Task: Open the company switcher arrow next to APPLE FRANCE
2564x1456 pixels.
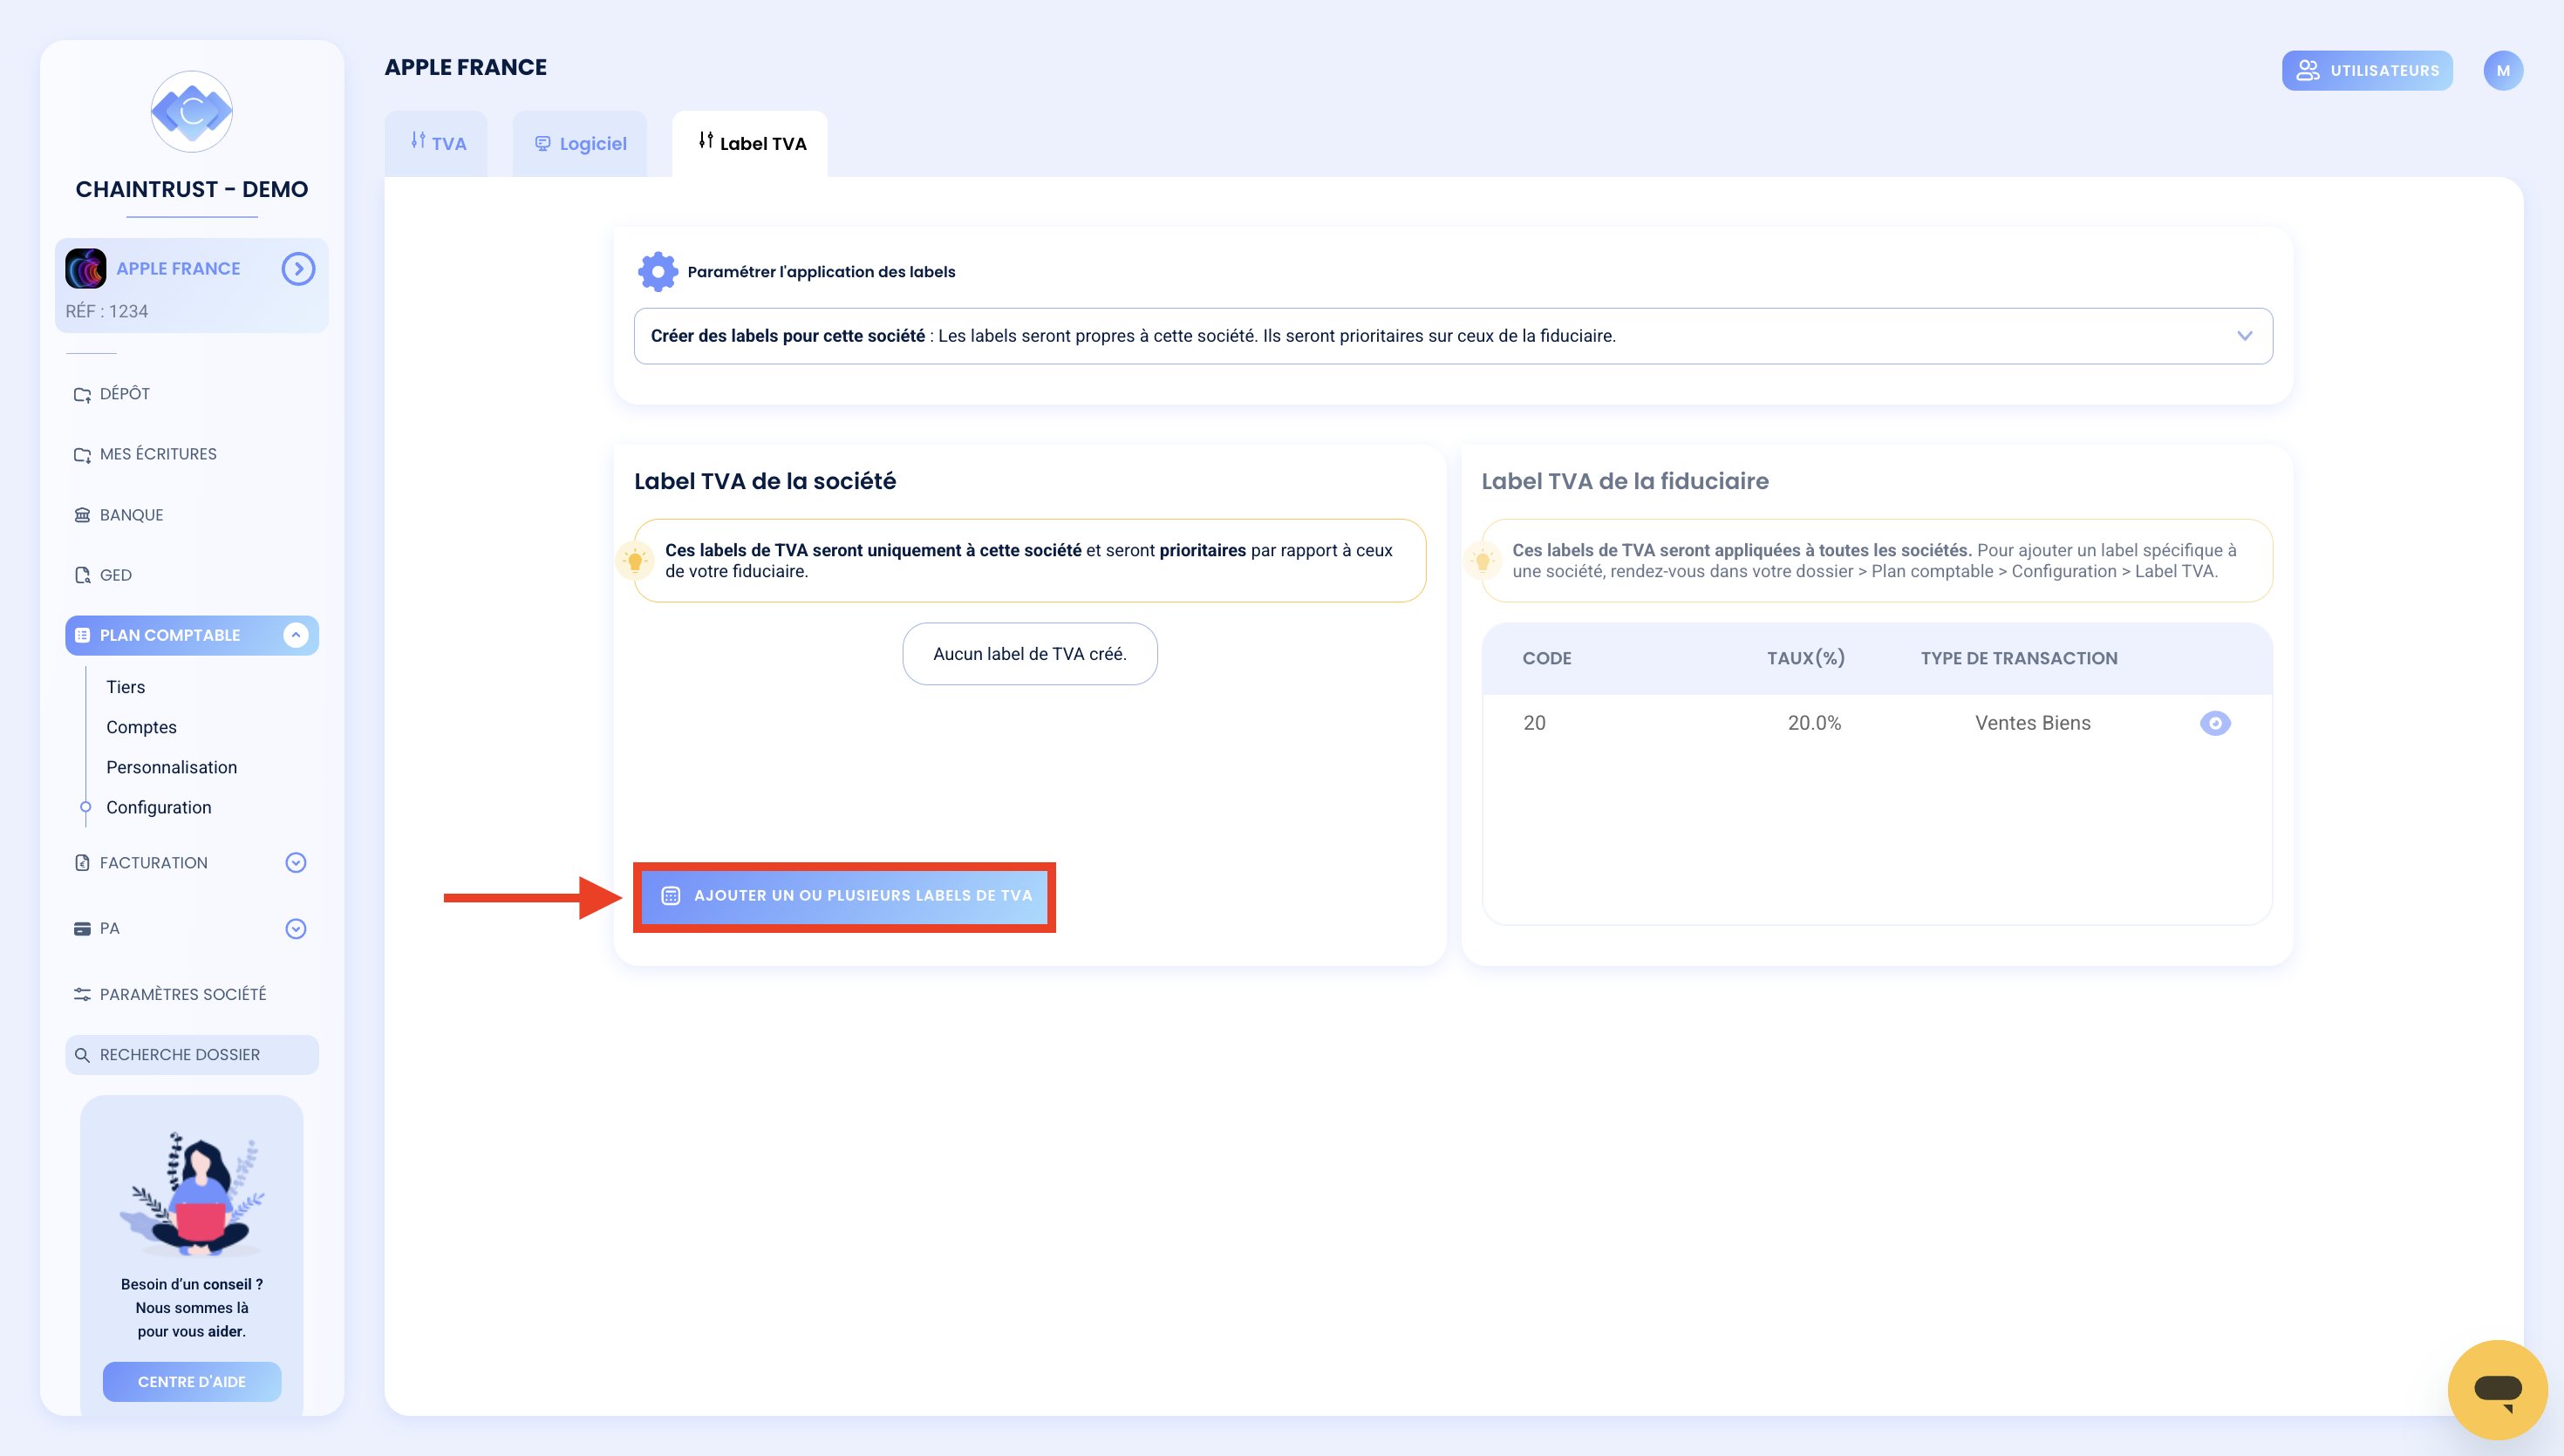Action: point(298,268)
